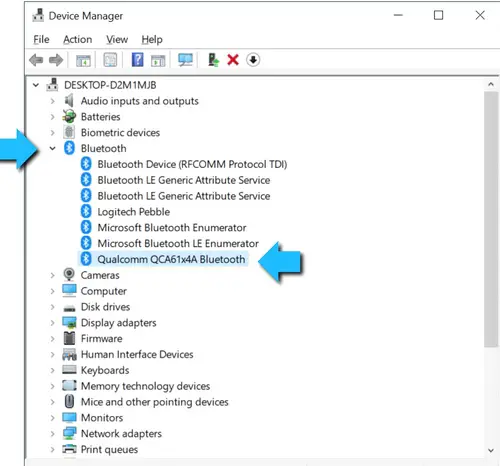
Task: Expand the Disk drives category
Action: point(52,307)
